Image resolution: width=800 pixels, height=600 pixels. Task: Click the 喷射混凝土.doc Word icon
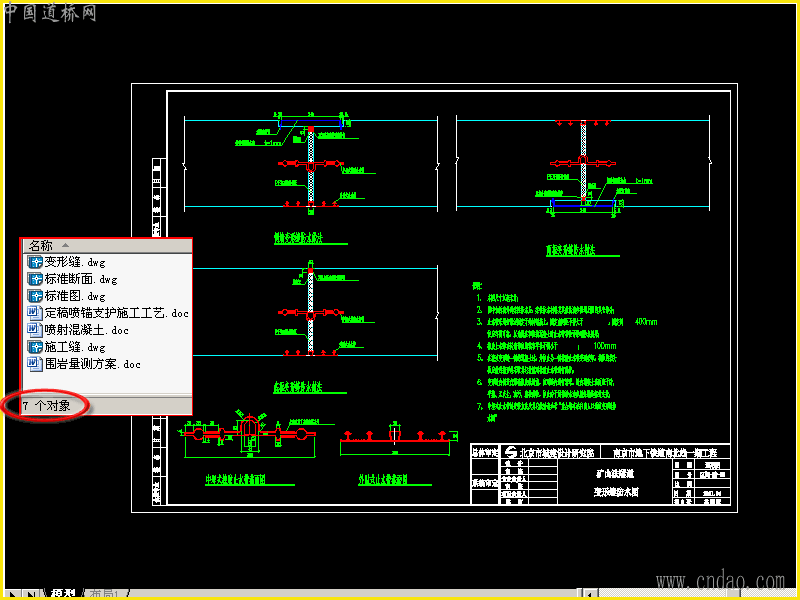tap(35, 330)
